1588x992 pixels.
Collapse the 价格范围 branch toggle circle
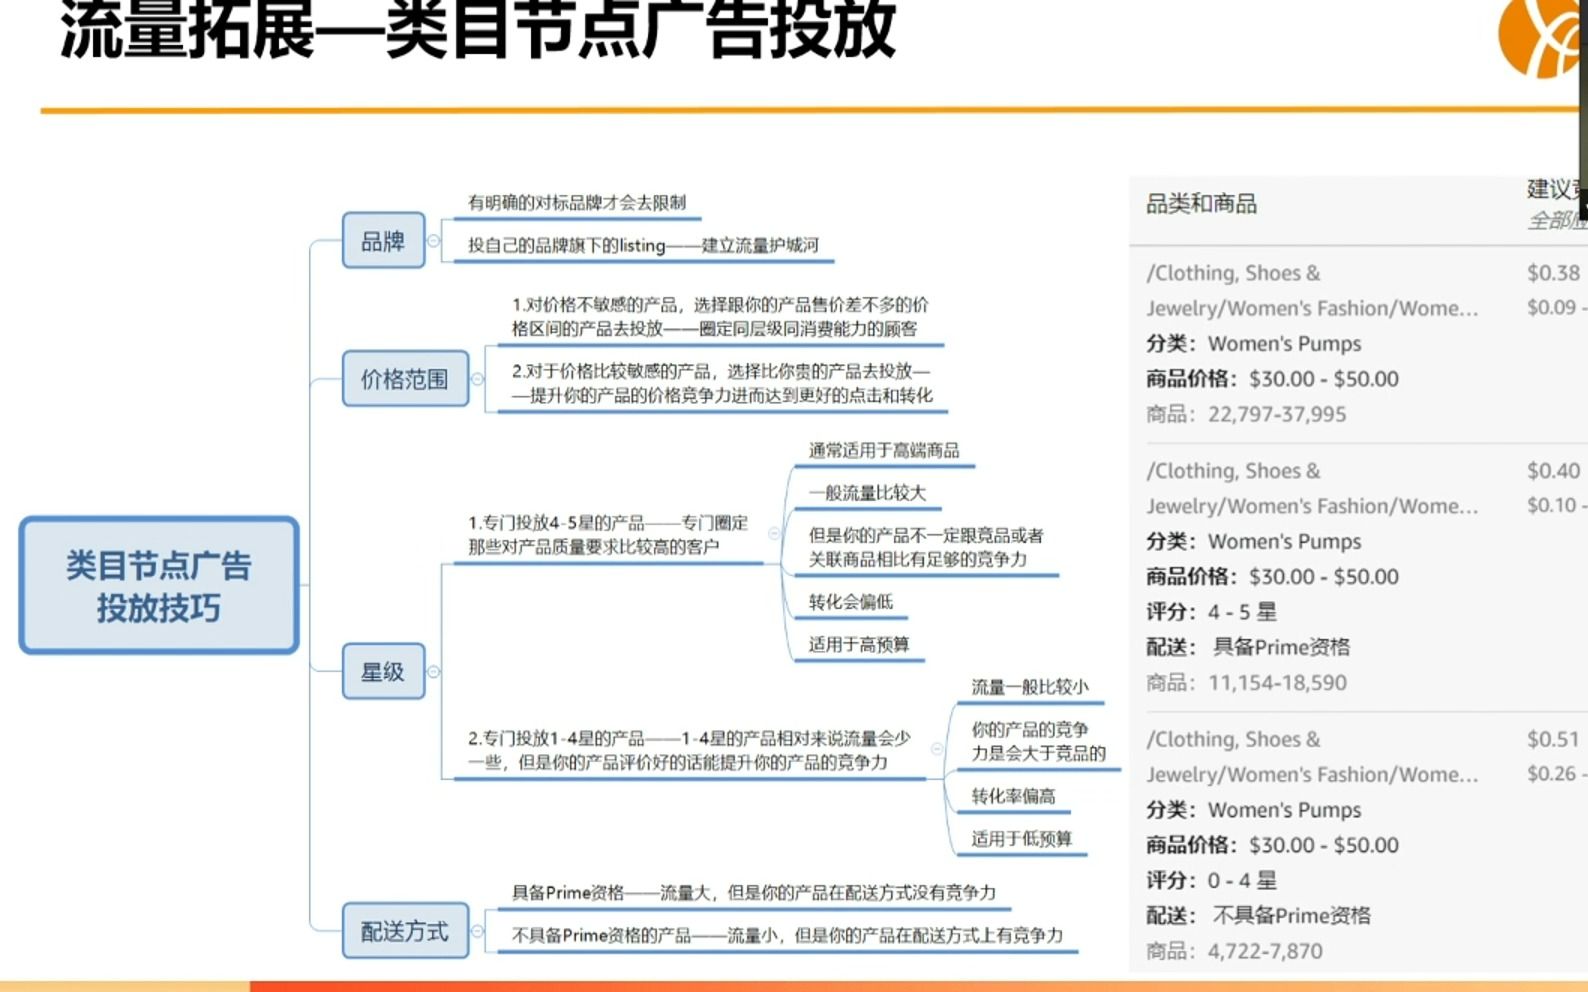(x=478, y=379)
